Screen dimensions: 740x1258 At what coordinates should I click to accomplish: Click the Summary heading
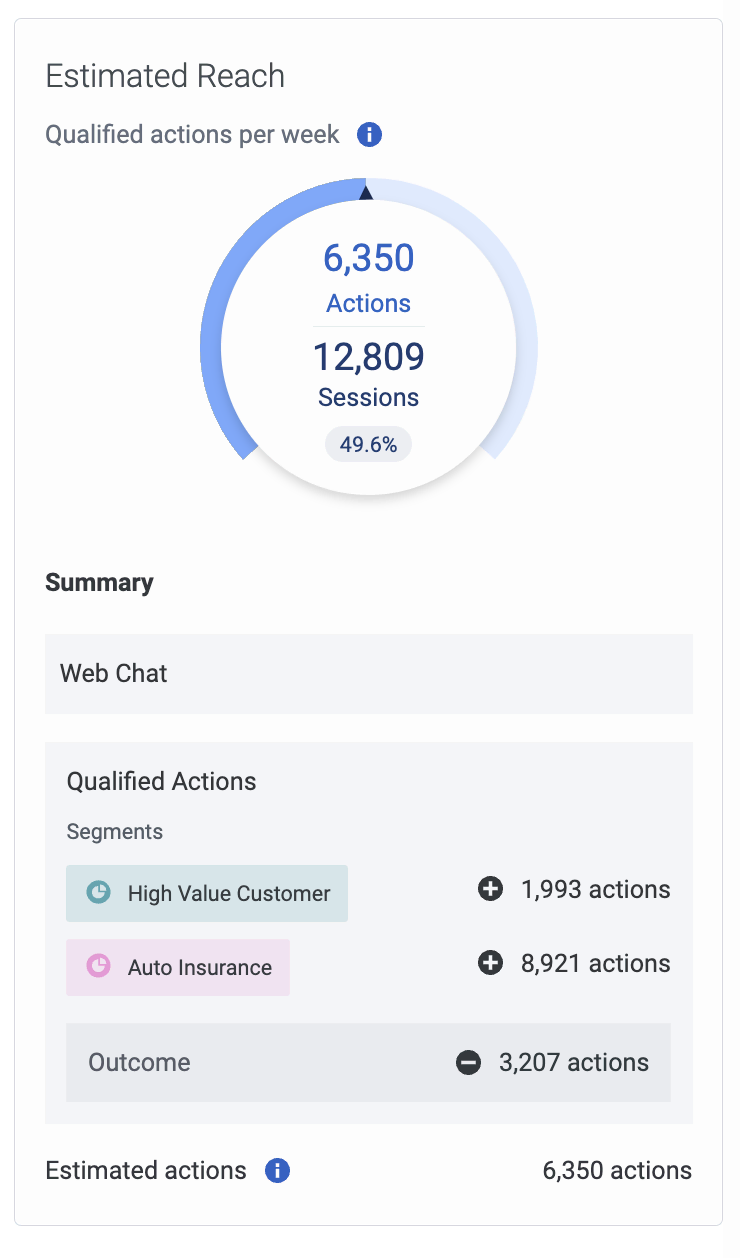click(x=100, y=583)
